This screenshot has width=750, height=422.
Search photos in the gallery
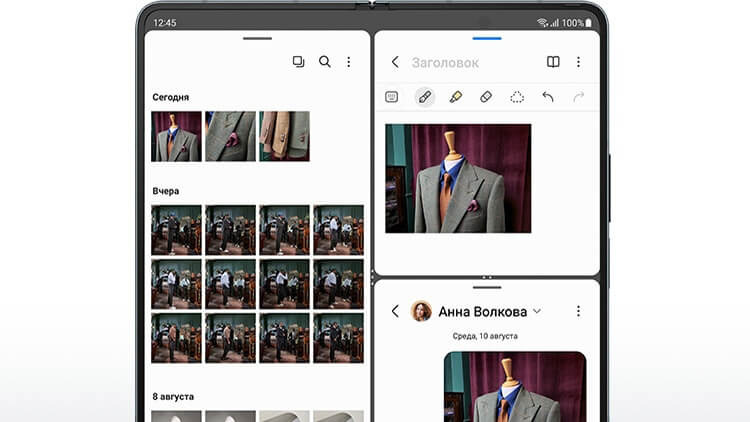[325, 62]
